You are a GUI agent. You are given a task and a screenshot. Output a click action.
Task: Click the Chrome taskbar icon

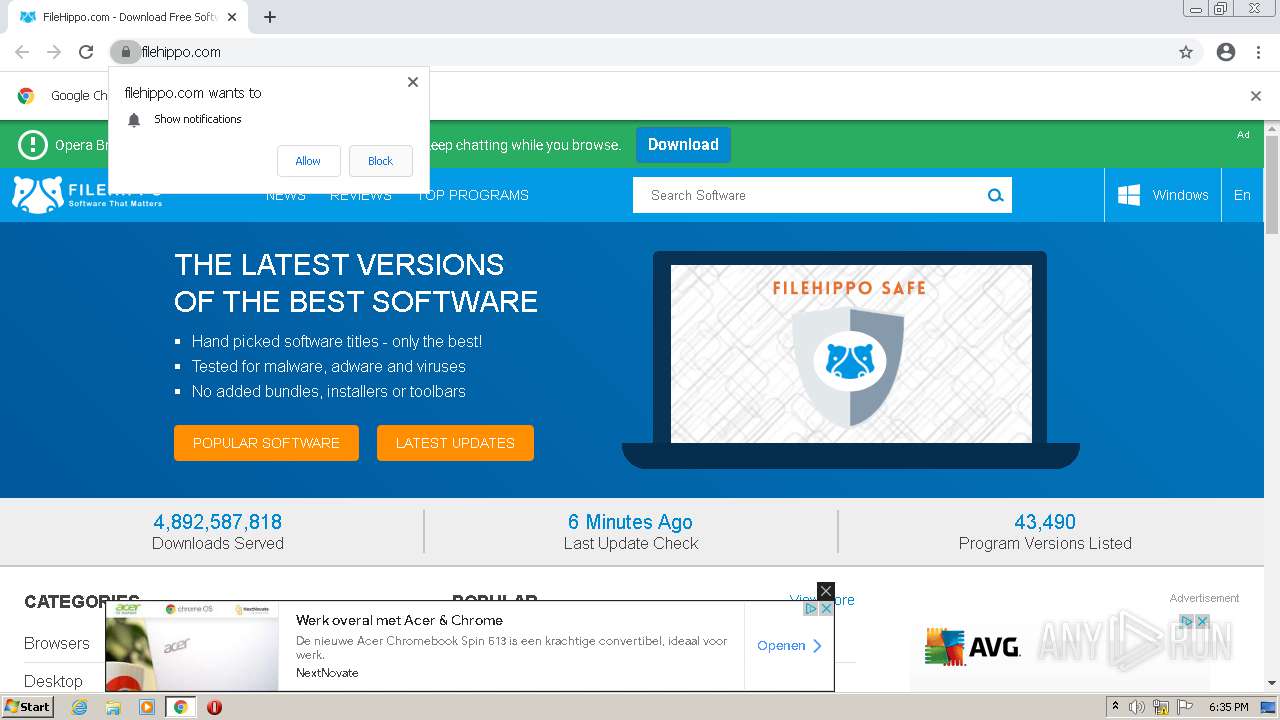(x=180, y=707)
